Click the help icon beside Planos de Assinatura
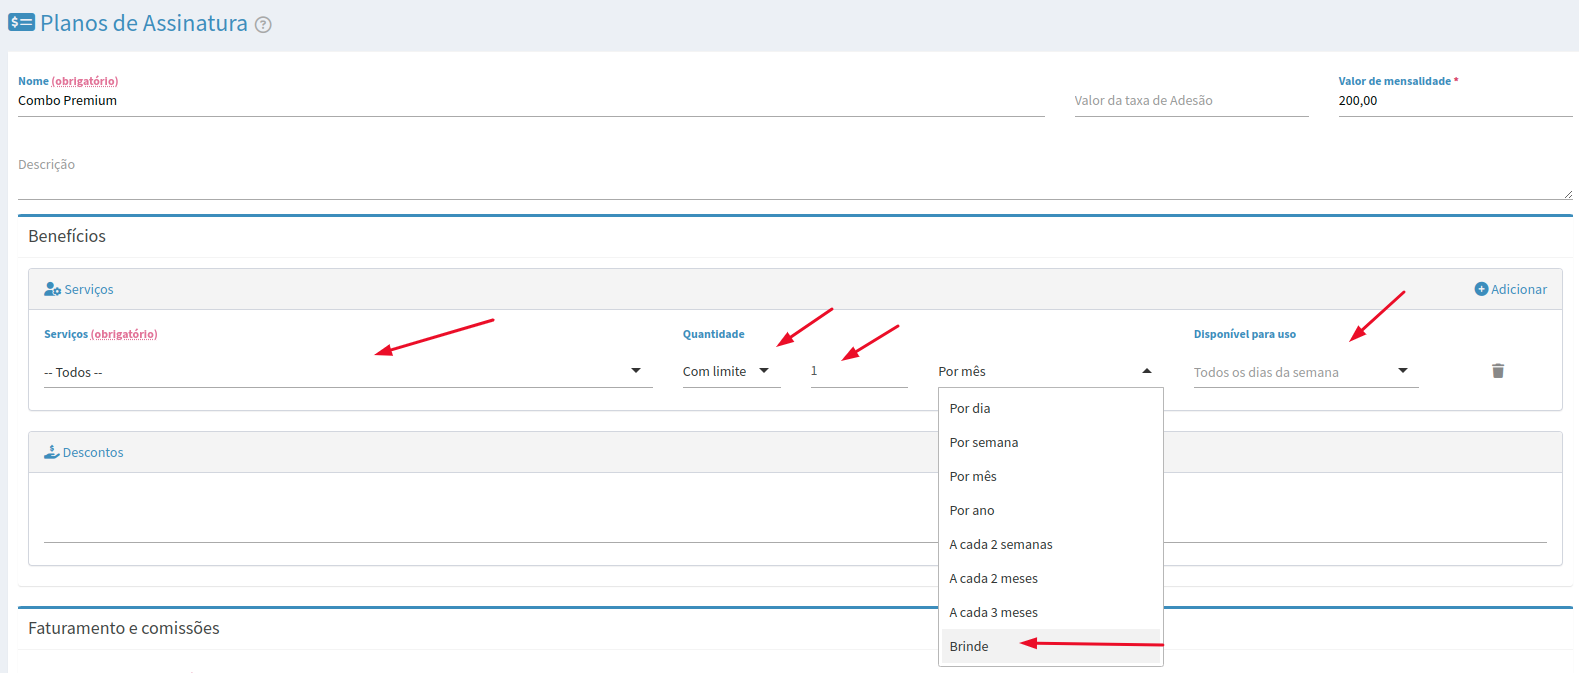The height and width of the screenshot is (673, 1579). click(263, 25)
